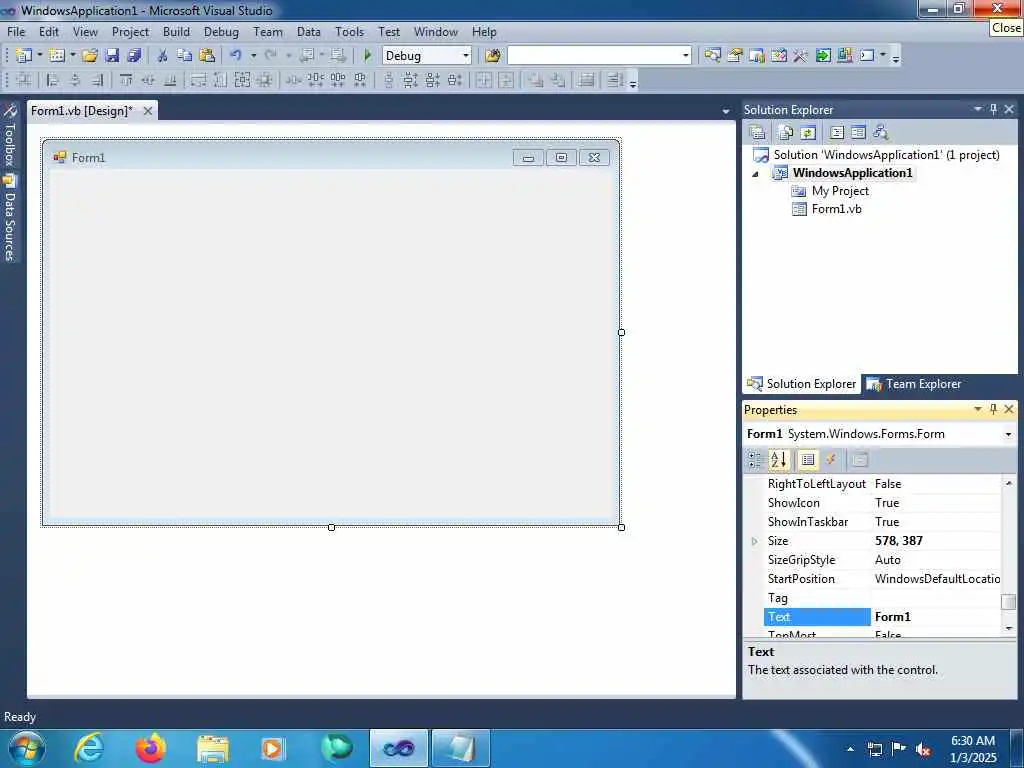
Task: Toggle Categorized view in Properties panel
Action: [755, 460]
